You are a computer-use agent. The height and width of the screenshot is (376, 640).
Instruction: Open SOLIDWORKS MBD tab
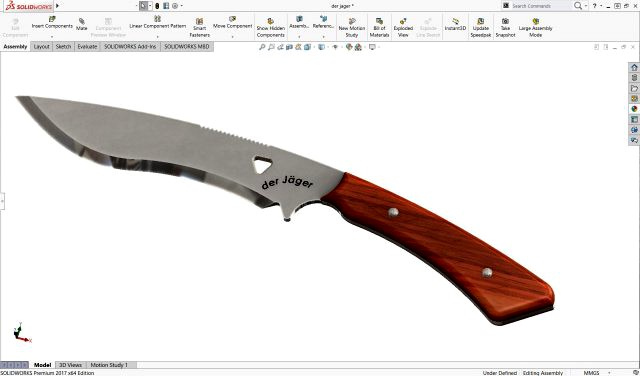187,47
